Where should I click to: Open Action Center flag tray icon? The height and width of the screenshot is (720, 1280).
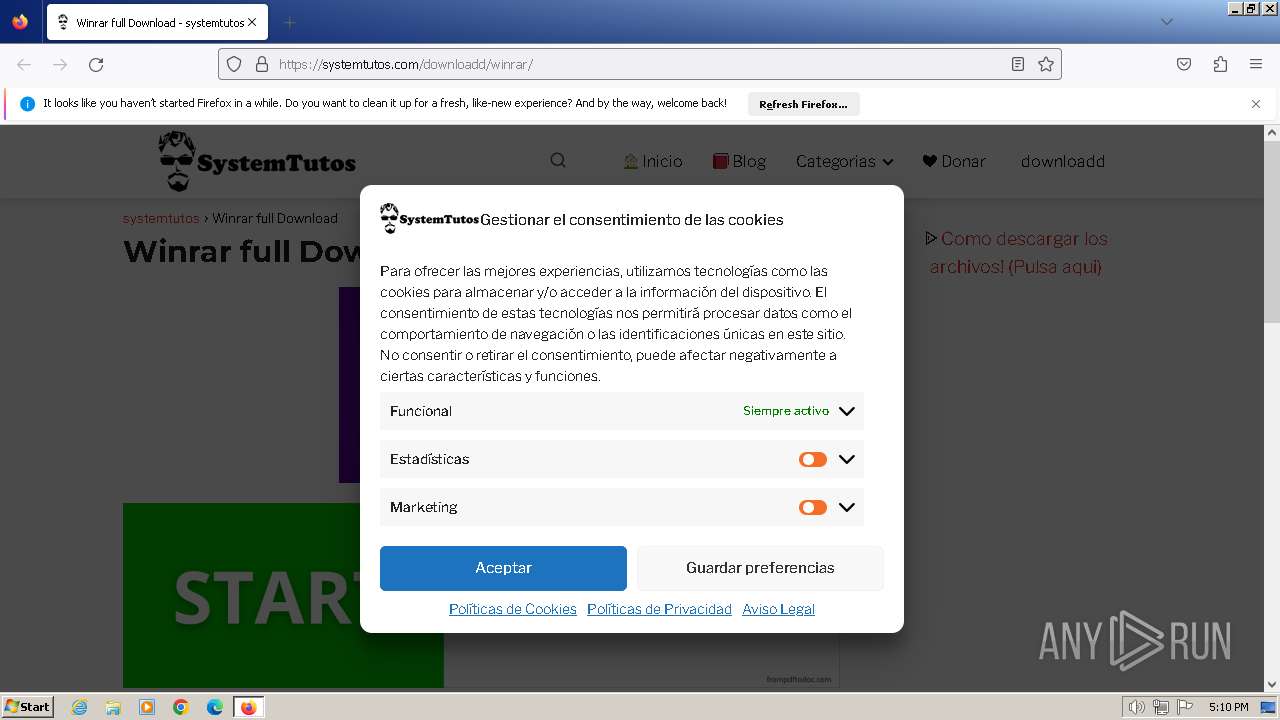(1185, 707)
